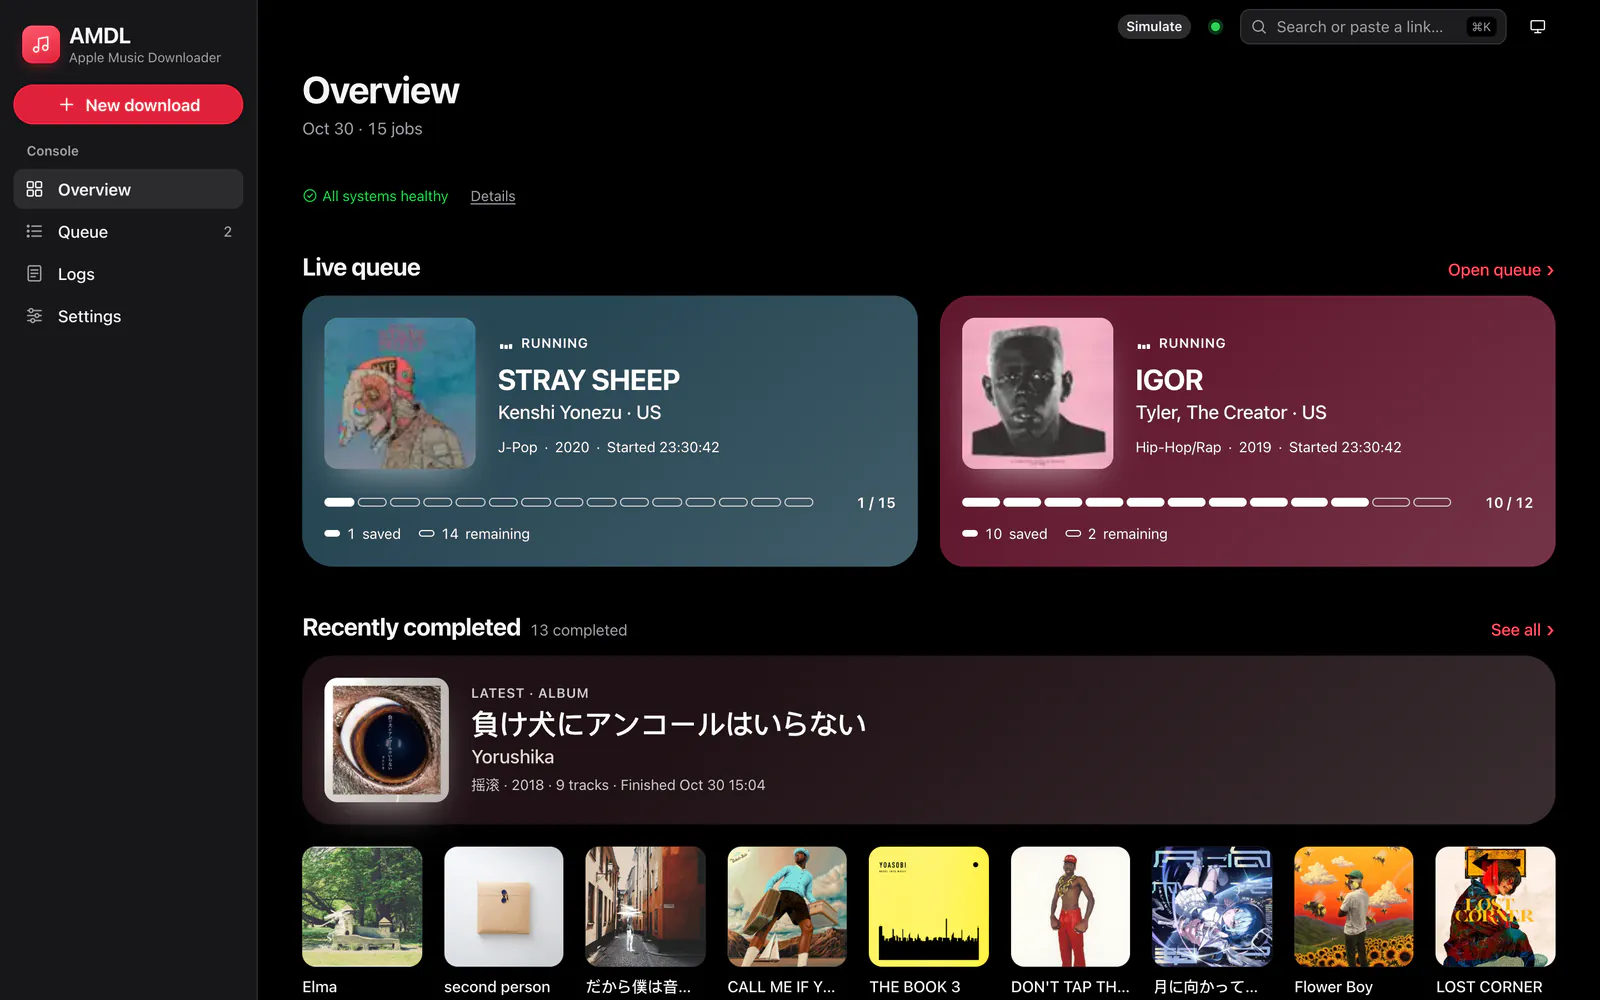Open the CALL ME IF Y... album thumbnail
1600x1000 pixels.
[787, 907]
